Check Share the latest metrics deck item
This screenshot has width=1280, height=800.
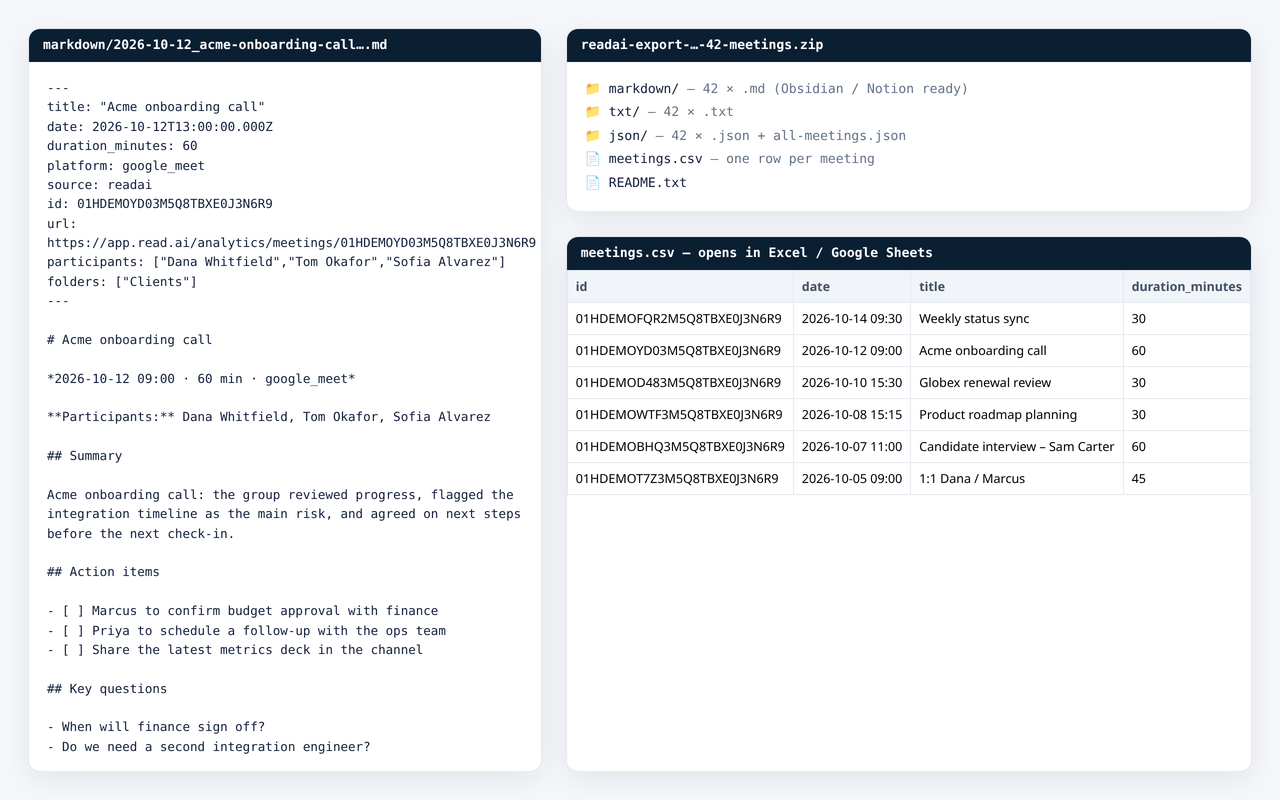235,650
